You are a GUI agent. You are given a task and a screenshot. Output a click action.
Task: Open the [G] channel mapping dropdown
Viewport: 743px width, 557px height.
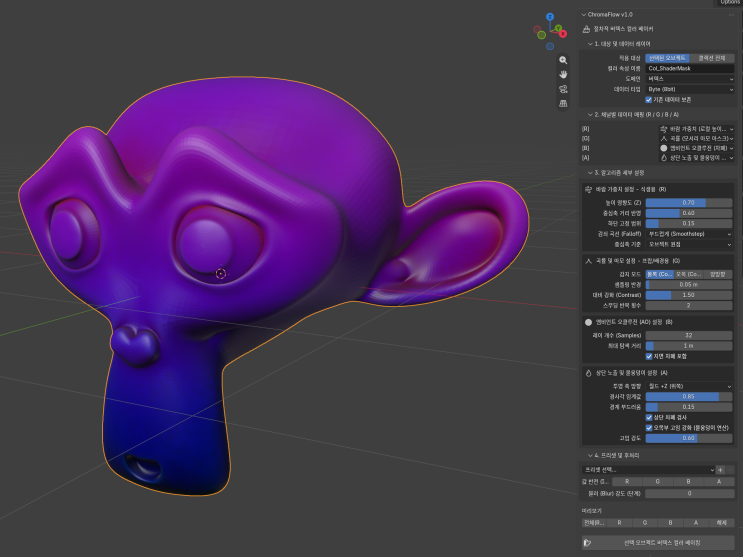[x=697, y=138]
